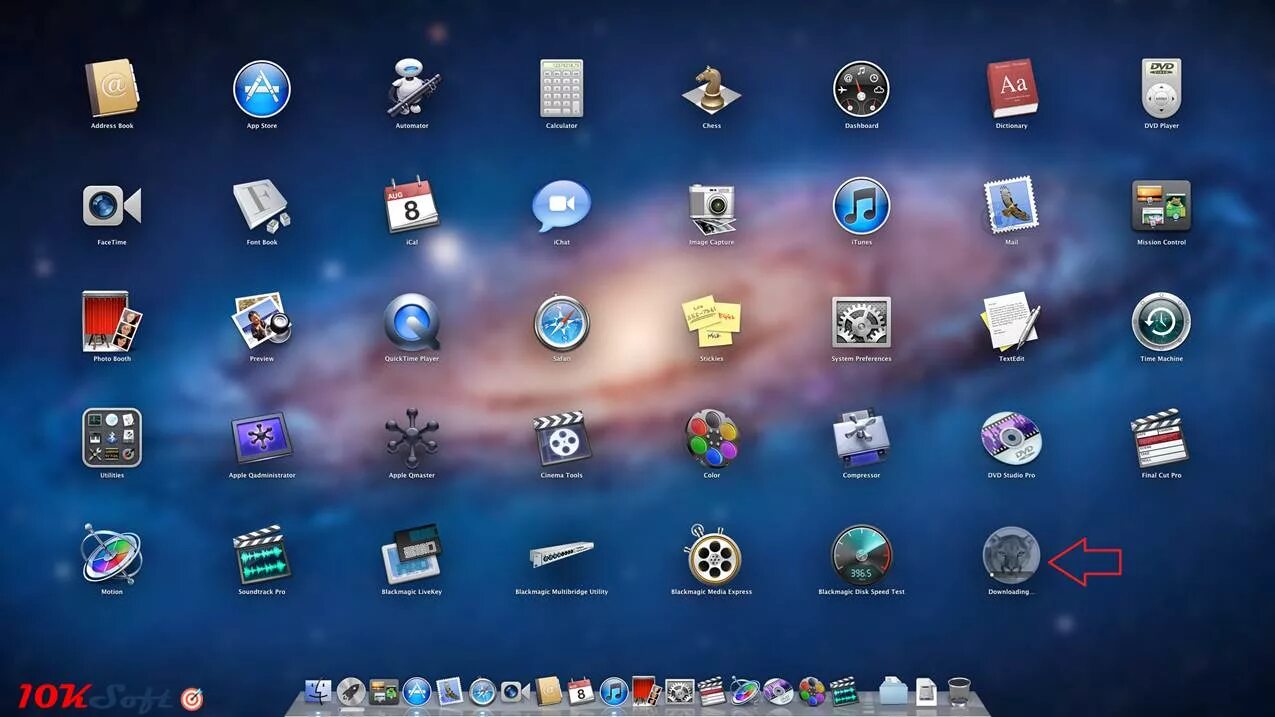Open the Dashboard app
This screenshot has height=717, width=1275.
coord(862,88)
